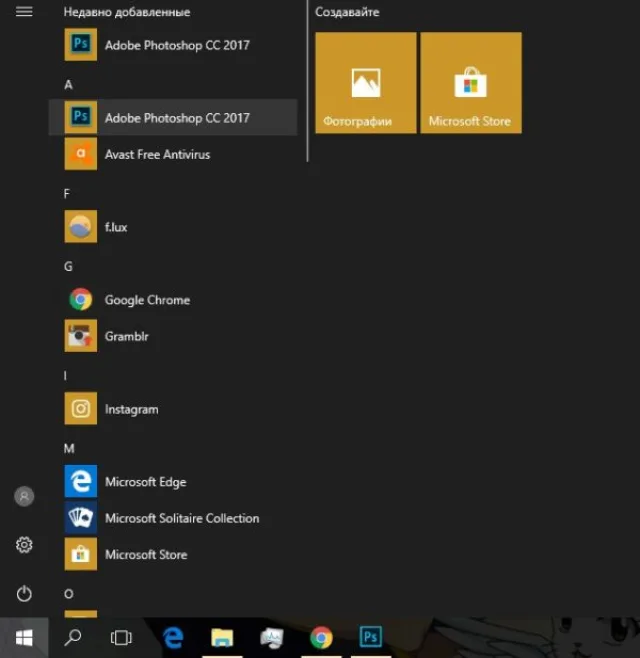Open the Start menu hamburger icon
Screen dimensions: 640x658
coord(24,11)
